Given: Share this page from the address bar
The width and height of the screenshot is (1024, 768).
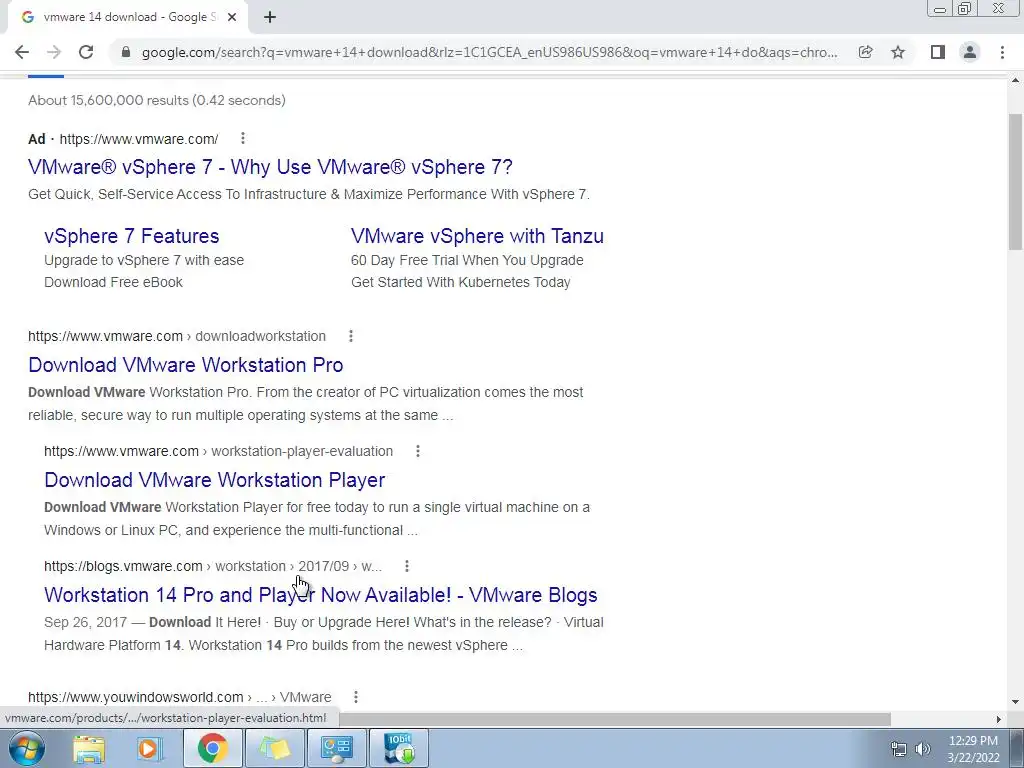Looking at the screenshot, I should point(865,52).
